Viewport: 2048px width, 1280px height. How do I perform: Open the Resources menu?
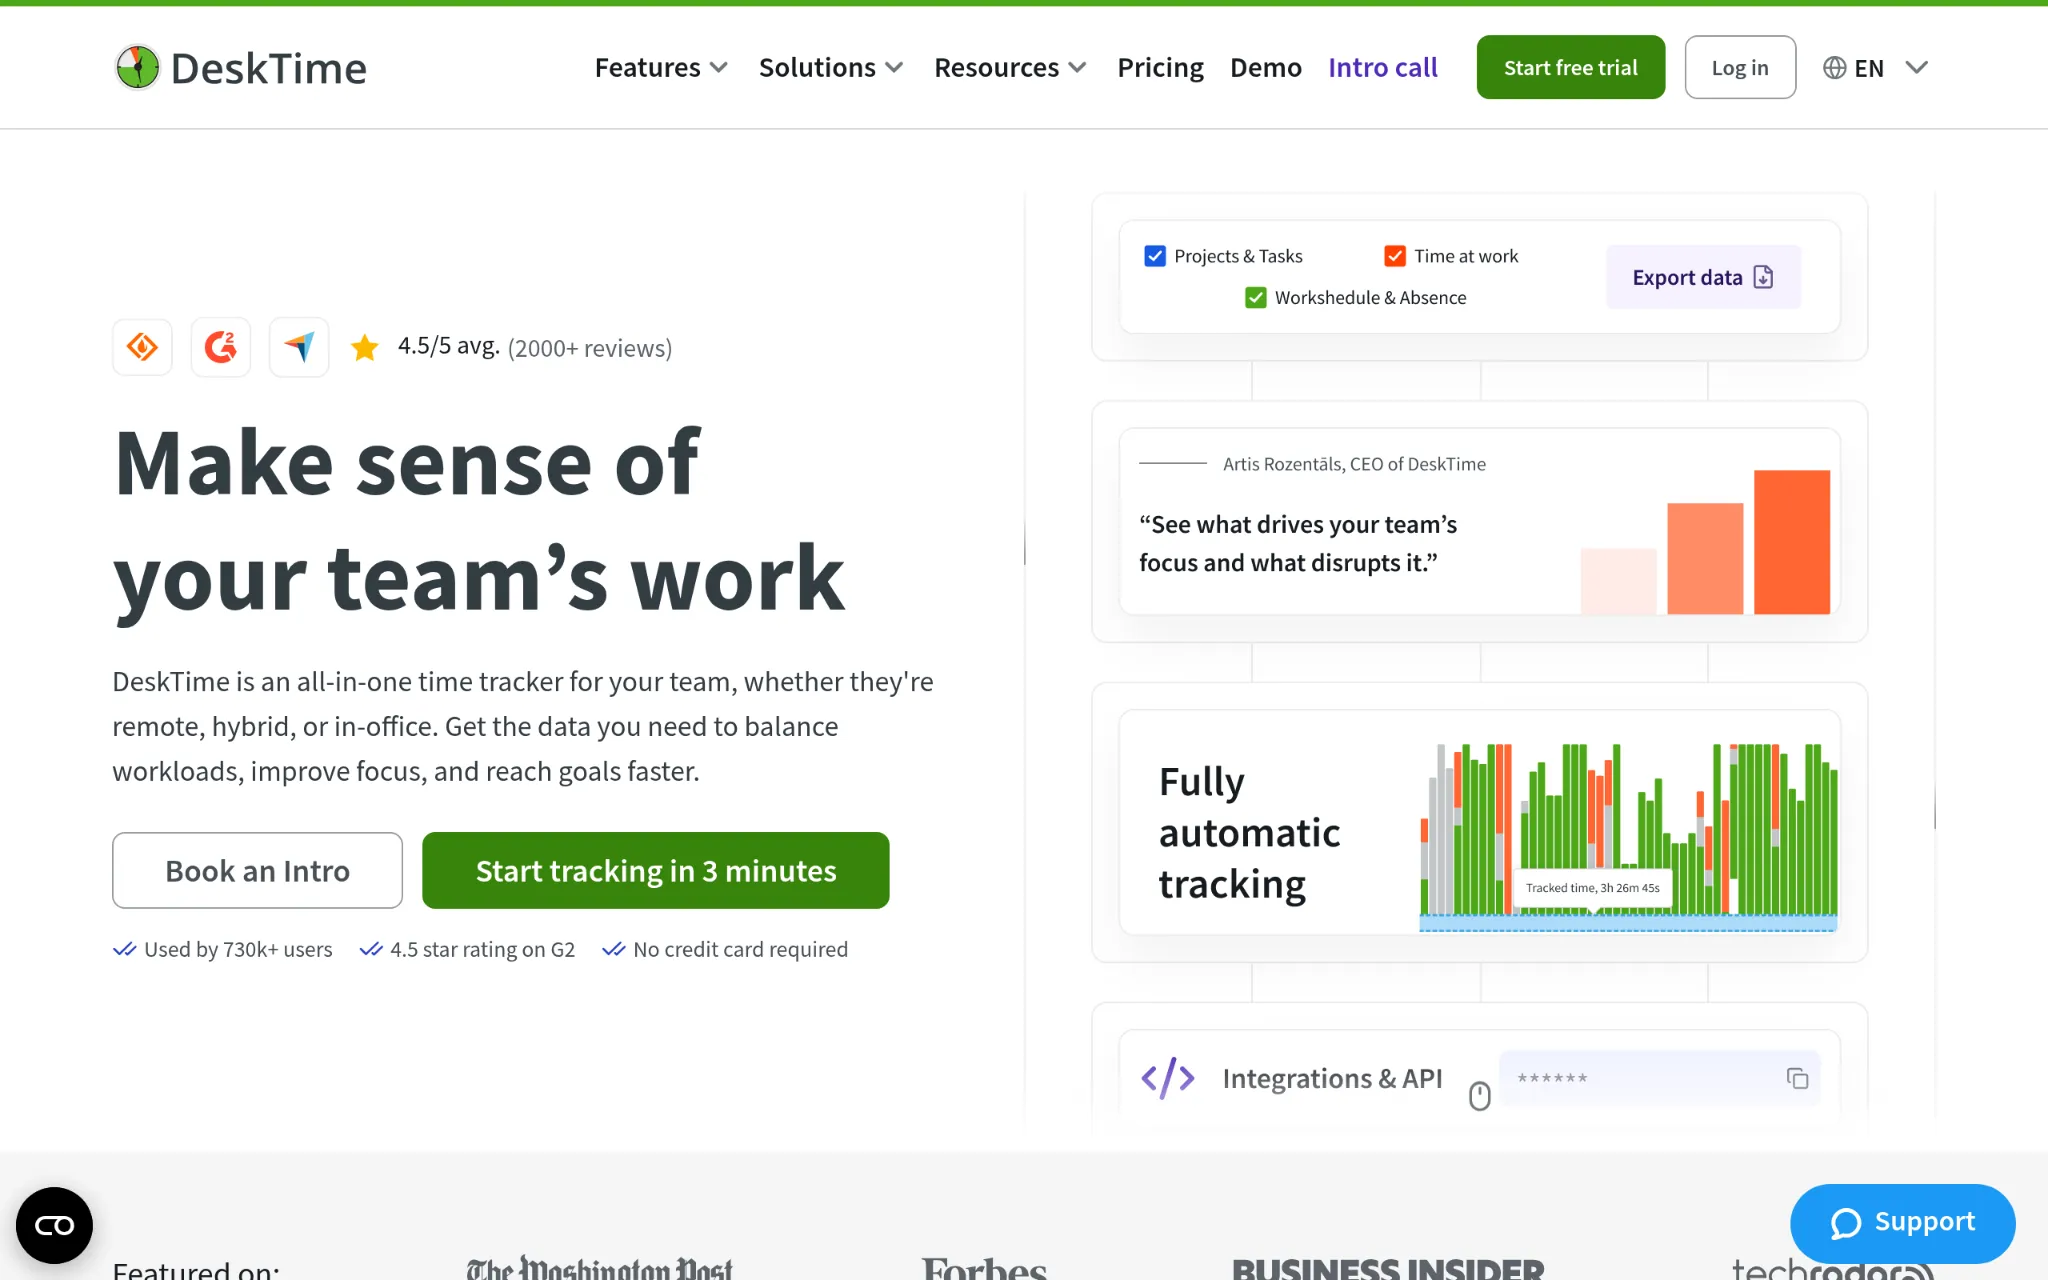tap(1010, 67)
